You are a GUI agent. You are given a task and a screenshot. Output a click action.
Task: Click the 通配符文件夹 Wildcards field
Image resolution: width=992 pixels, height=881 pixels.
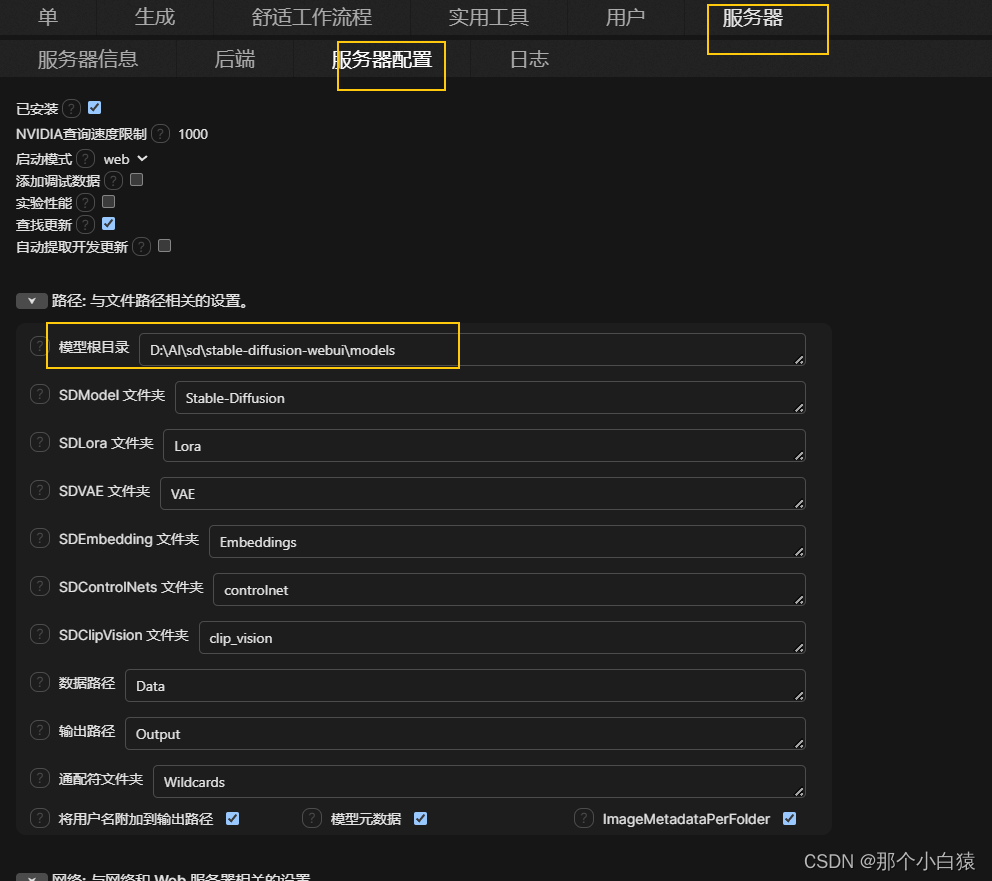[x=479, y=782]
